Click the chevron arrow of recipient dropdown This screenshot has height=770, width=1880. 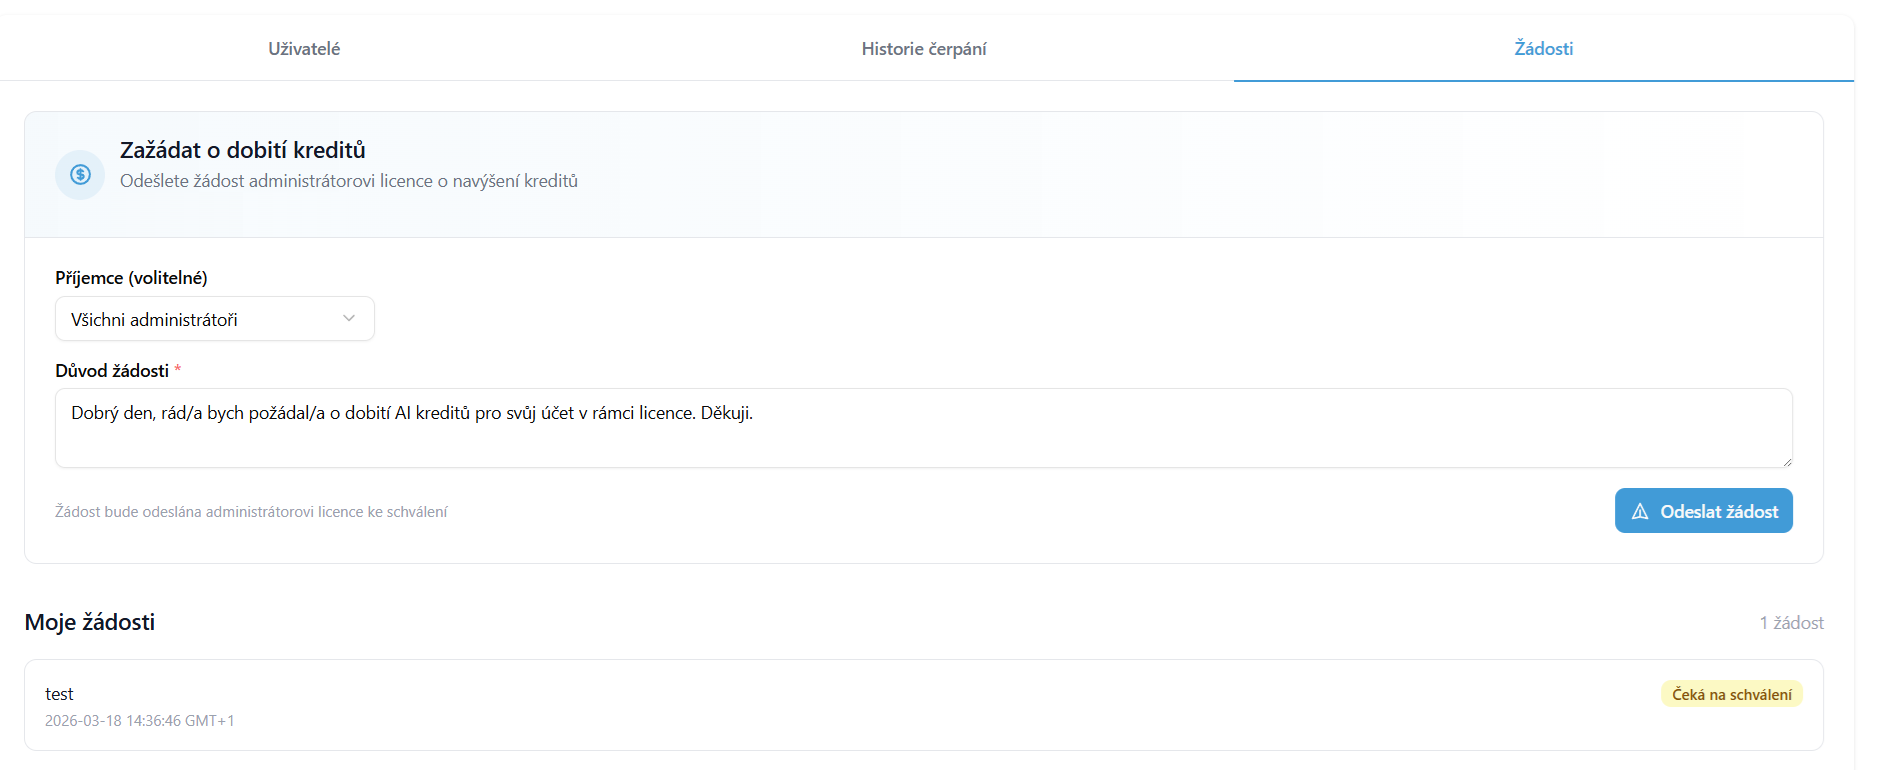[x=349, y=319]
